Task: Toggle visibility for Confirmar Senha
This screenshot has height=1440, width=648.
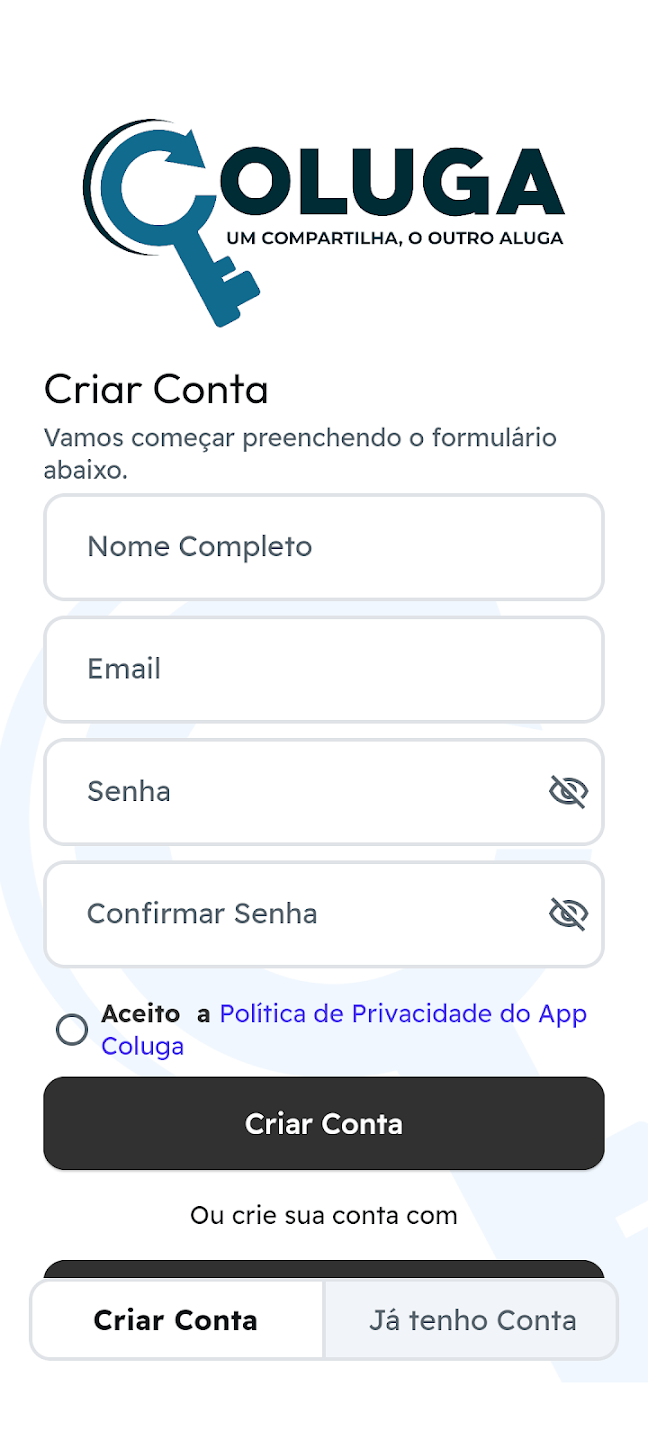Action: tap(568, 914)
